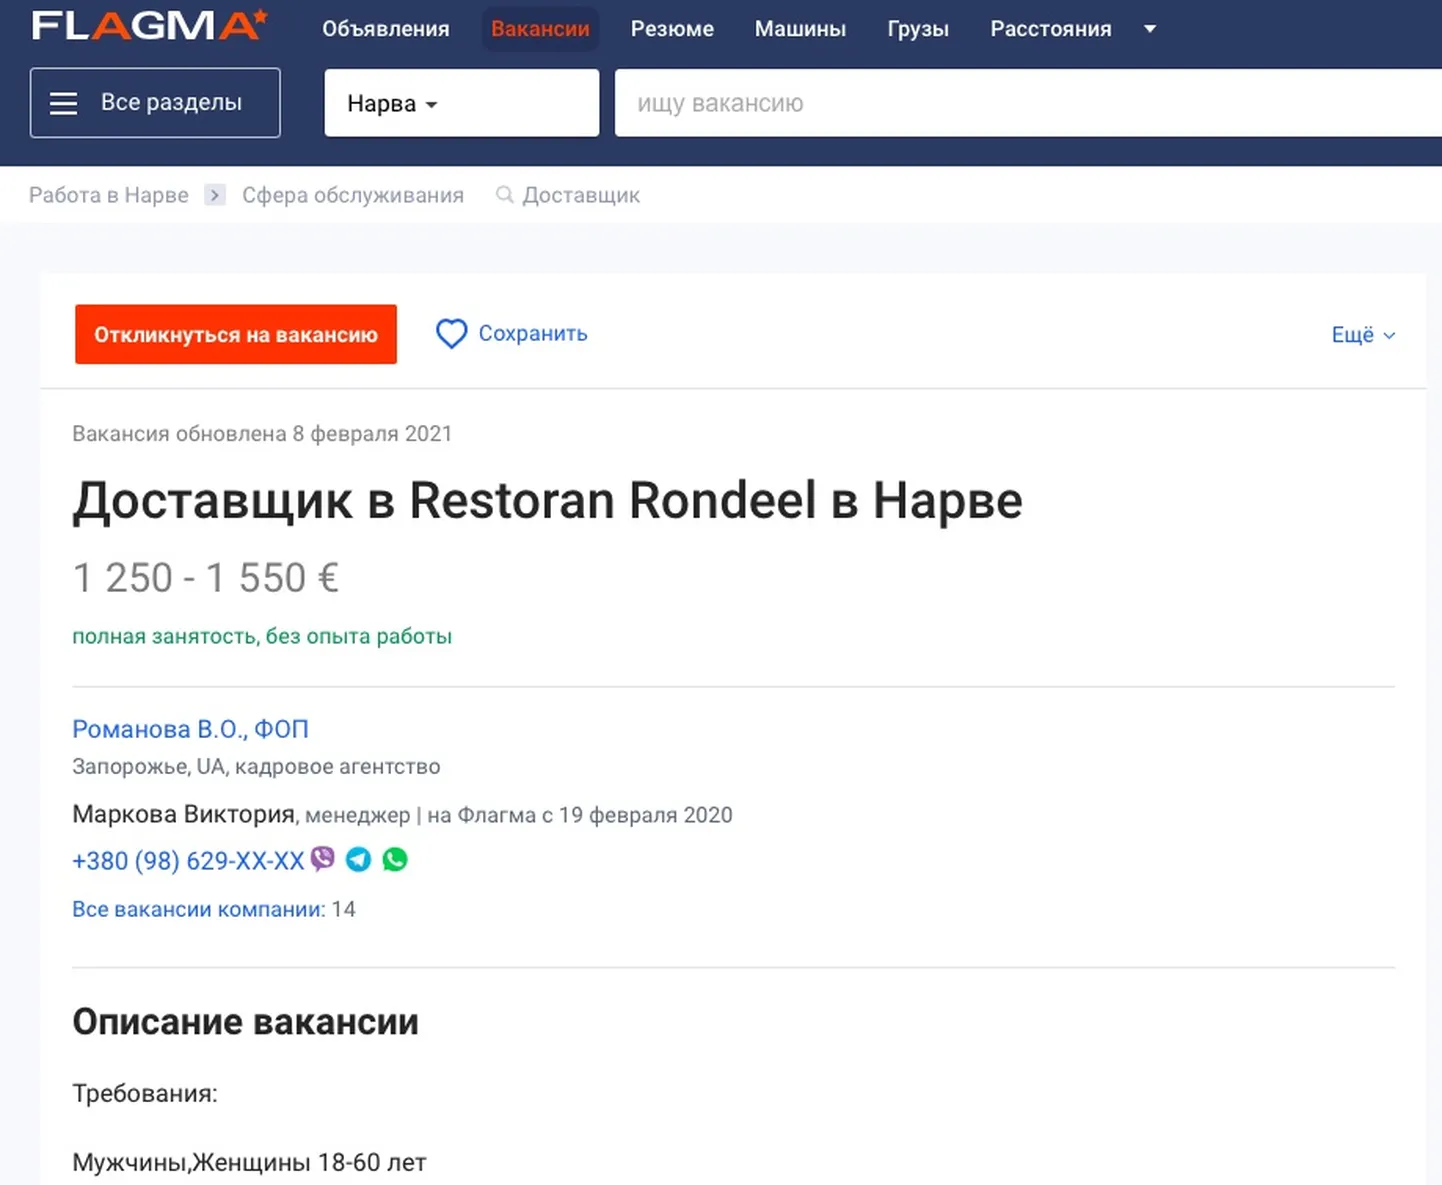Image resolution: width=1442 pixels, height=1185 pixels.
Task: Click the Требования: label
Action: pos(145,1093)
